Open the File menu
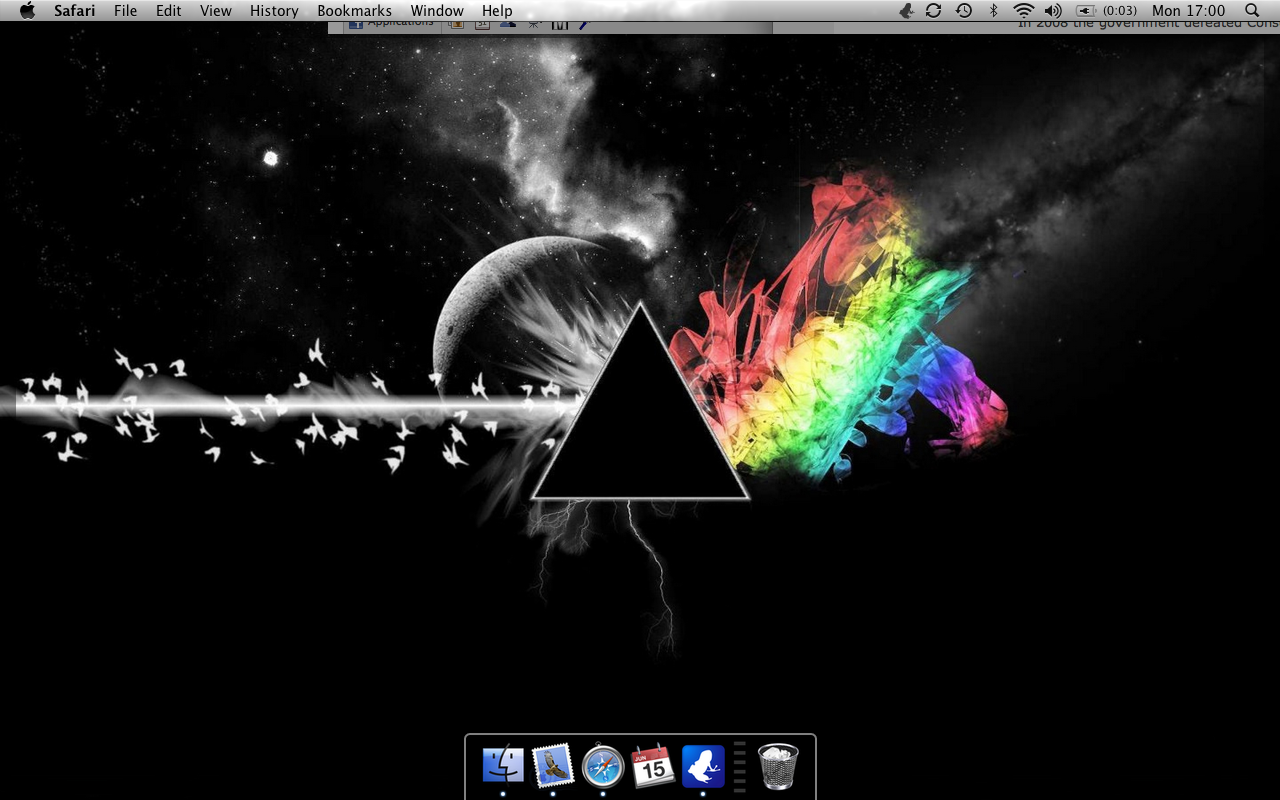The width and height of the screenshot is (1280, 800). 125,11
